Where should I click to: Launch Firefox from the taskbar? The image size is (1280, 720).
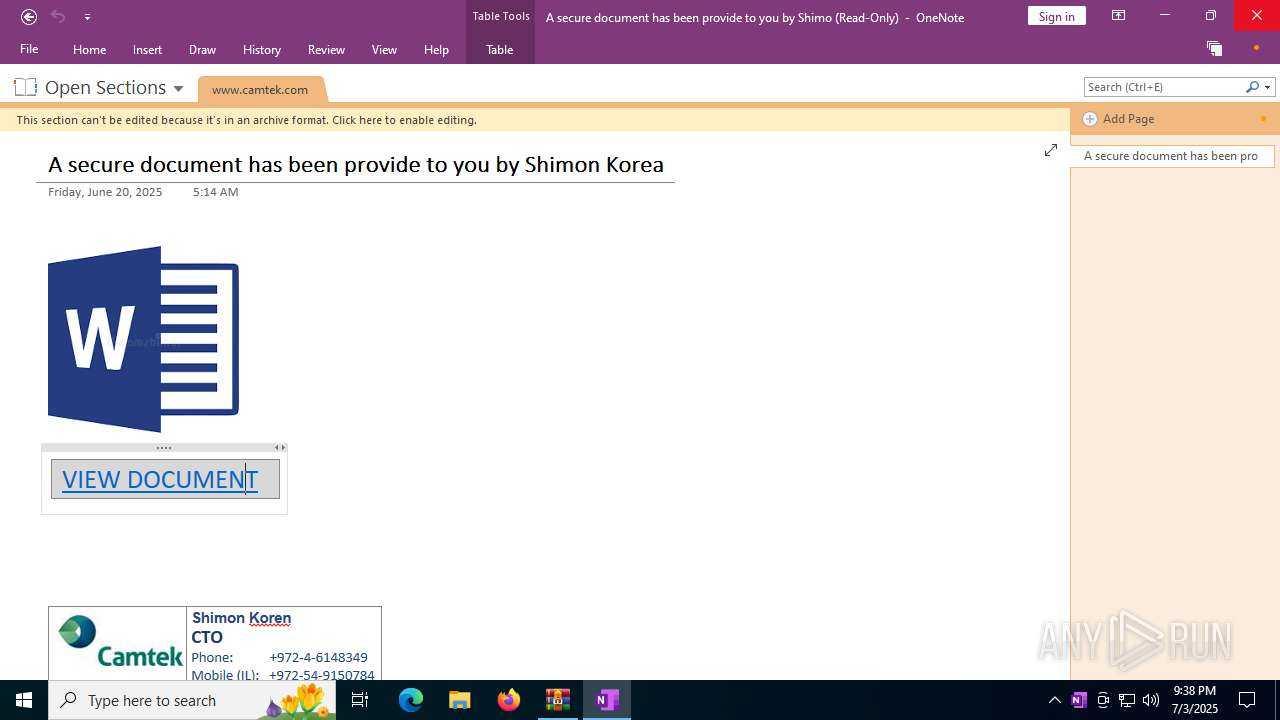(x=509, y=700)
